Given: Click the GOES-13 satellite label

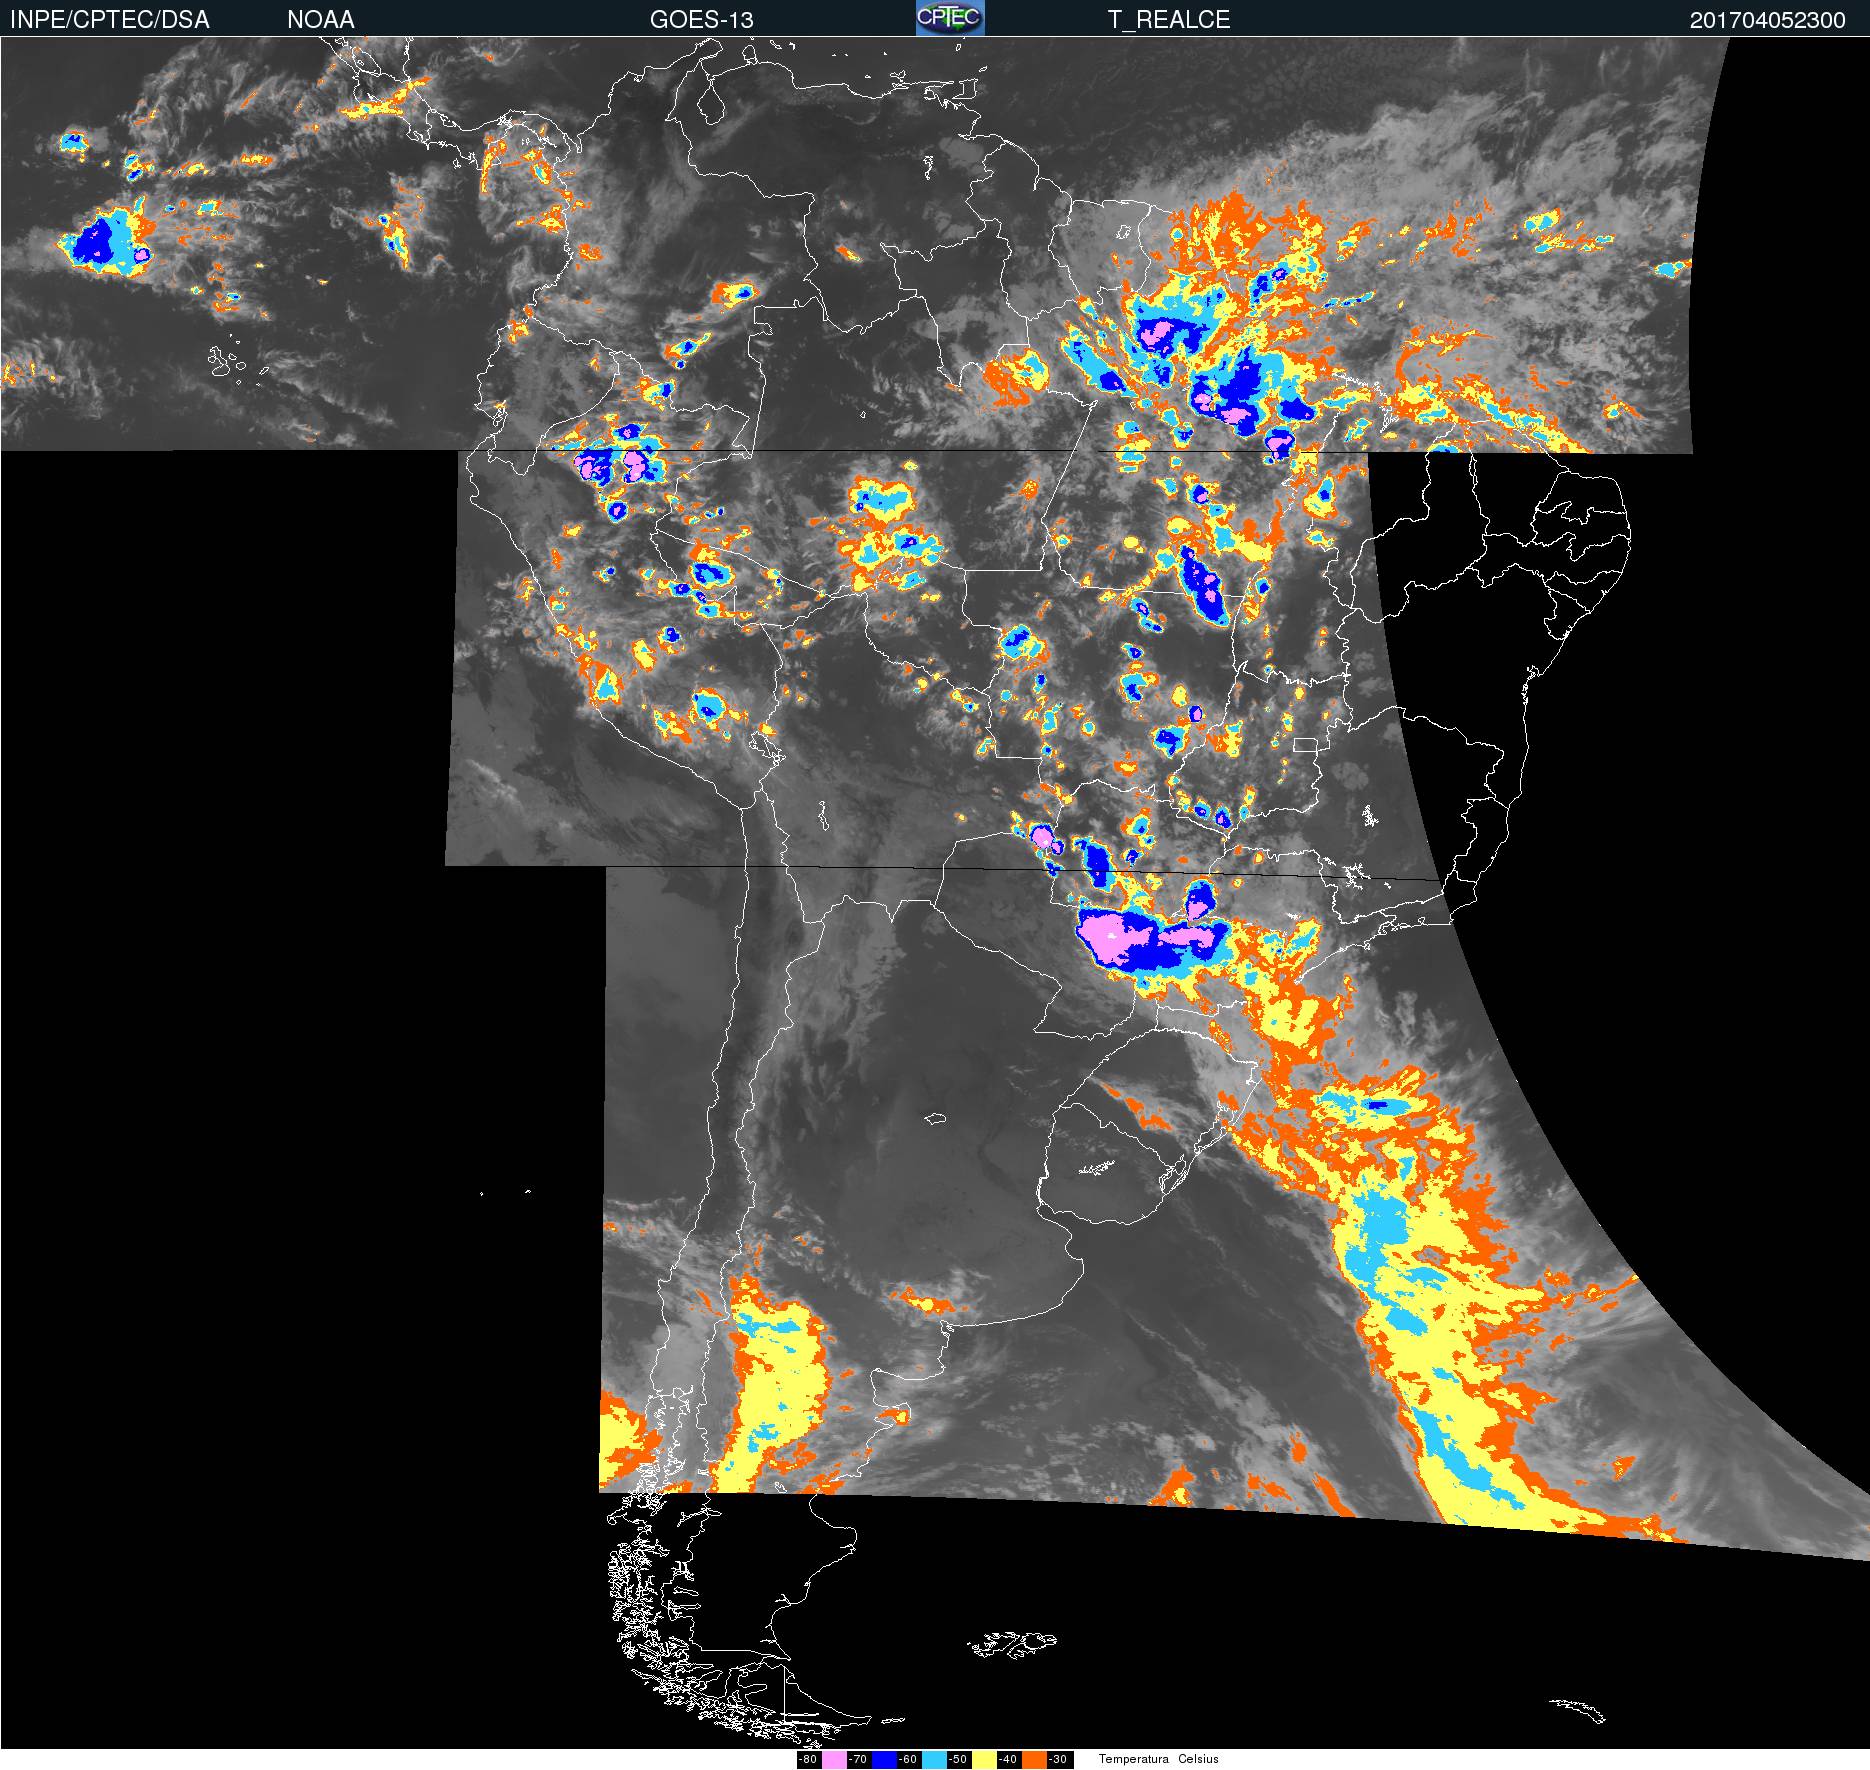Looking at the screenshot, I should click(x=702, y=20).
